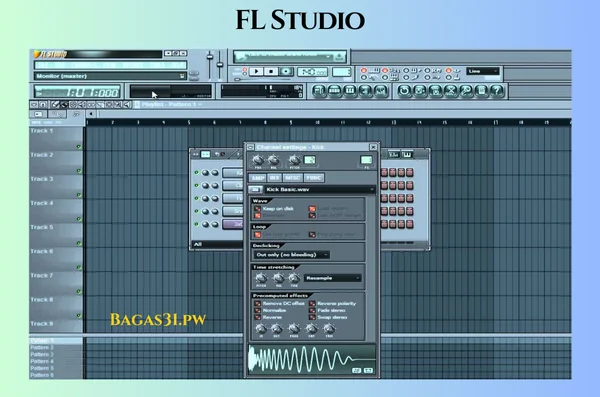
Task: Click the Kick waveform preview
Action: 311,359
